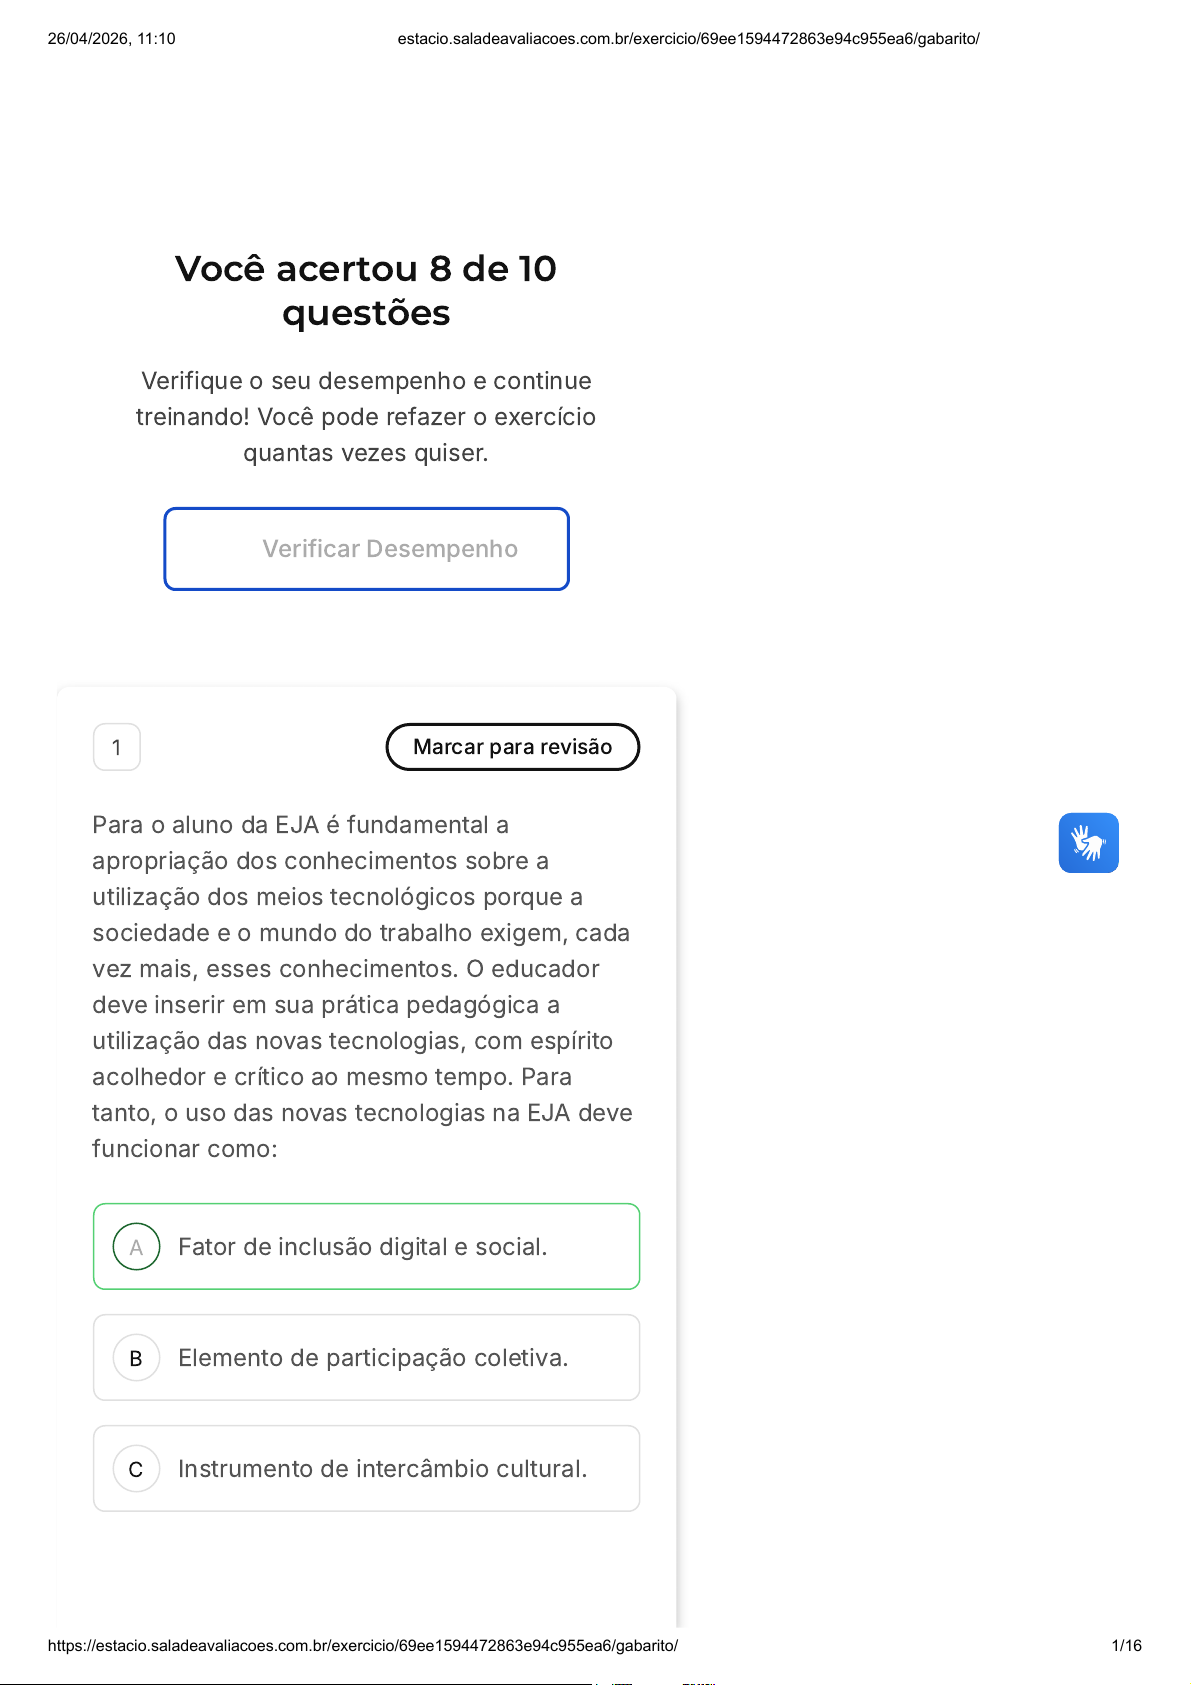Open the VLibras sign language accessibility widget
This screenshot has width=1191, height=1685.
[1088, 842]
